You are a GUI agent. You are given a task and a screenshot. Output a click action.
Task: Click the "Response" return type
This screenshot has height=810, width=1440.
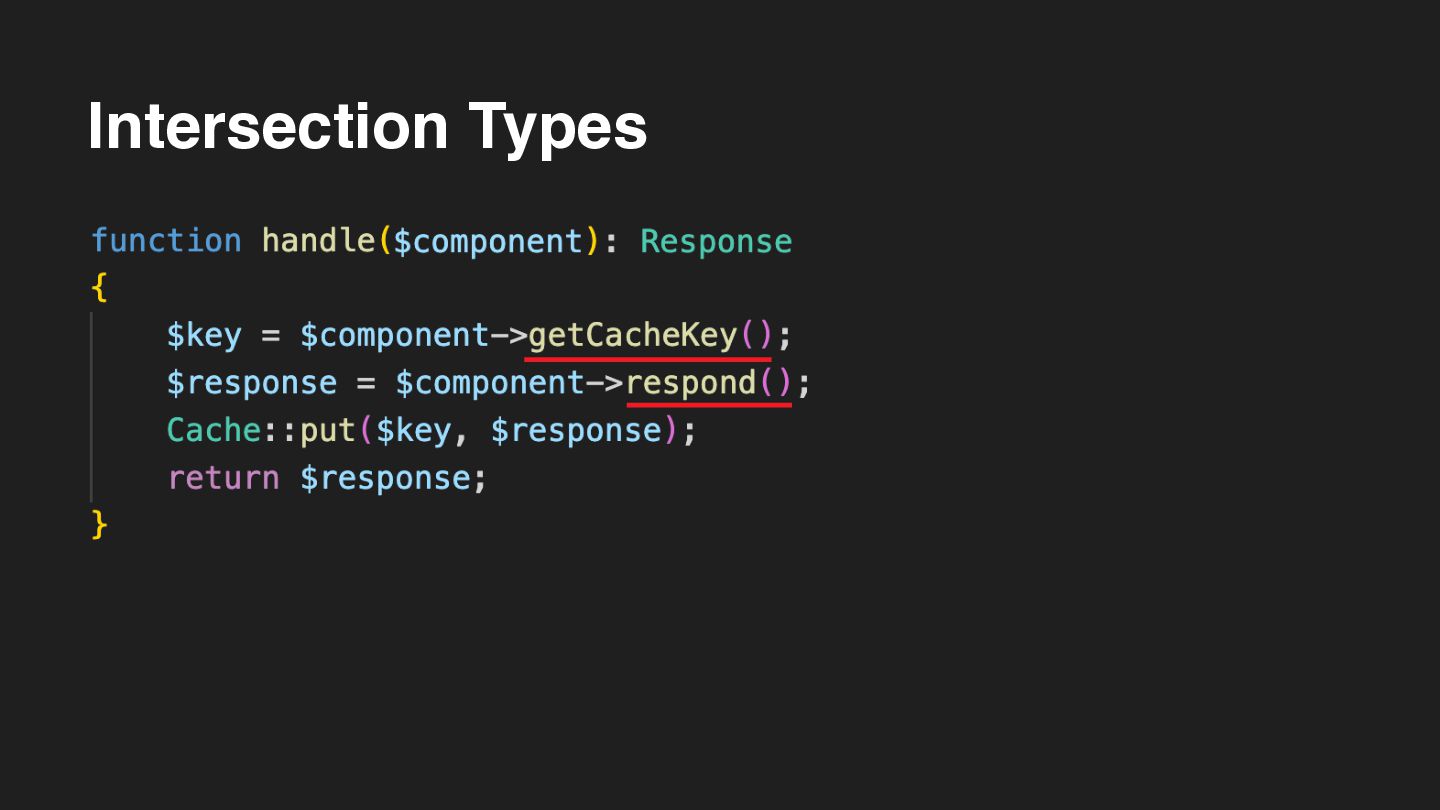716,241
